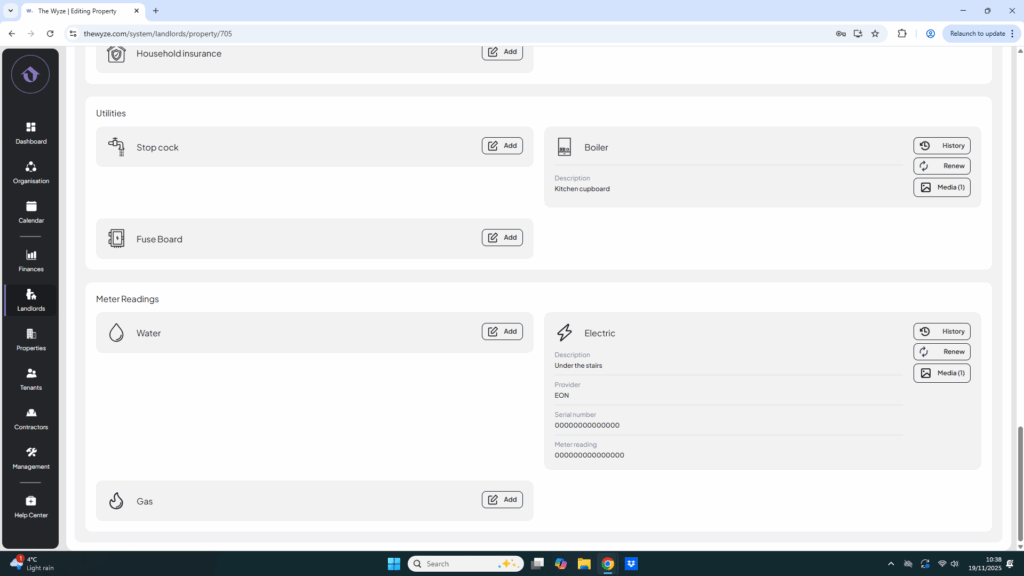View Boiler history

pos(941,146)
